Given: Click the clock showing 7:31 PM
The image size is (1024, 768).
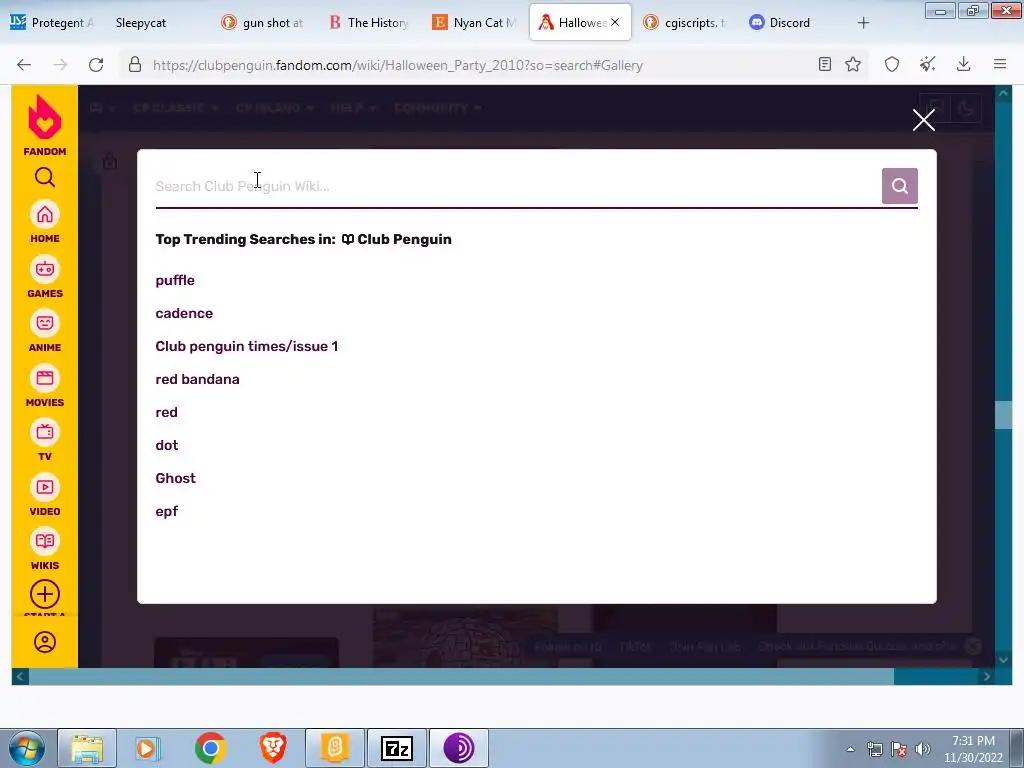Looking at the screenshot, I should [x=973, y=741].
